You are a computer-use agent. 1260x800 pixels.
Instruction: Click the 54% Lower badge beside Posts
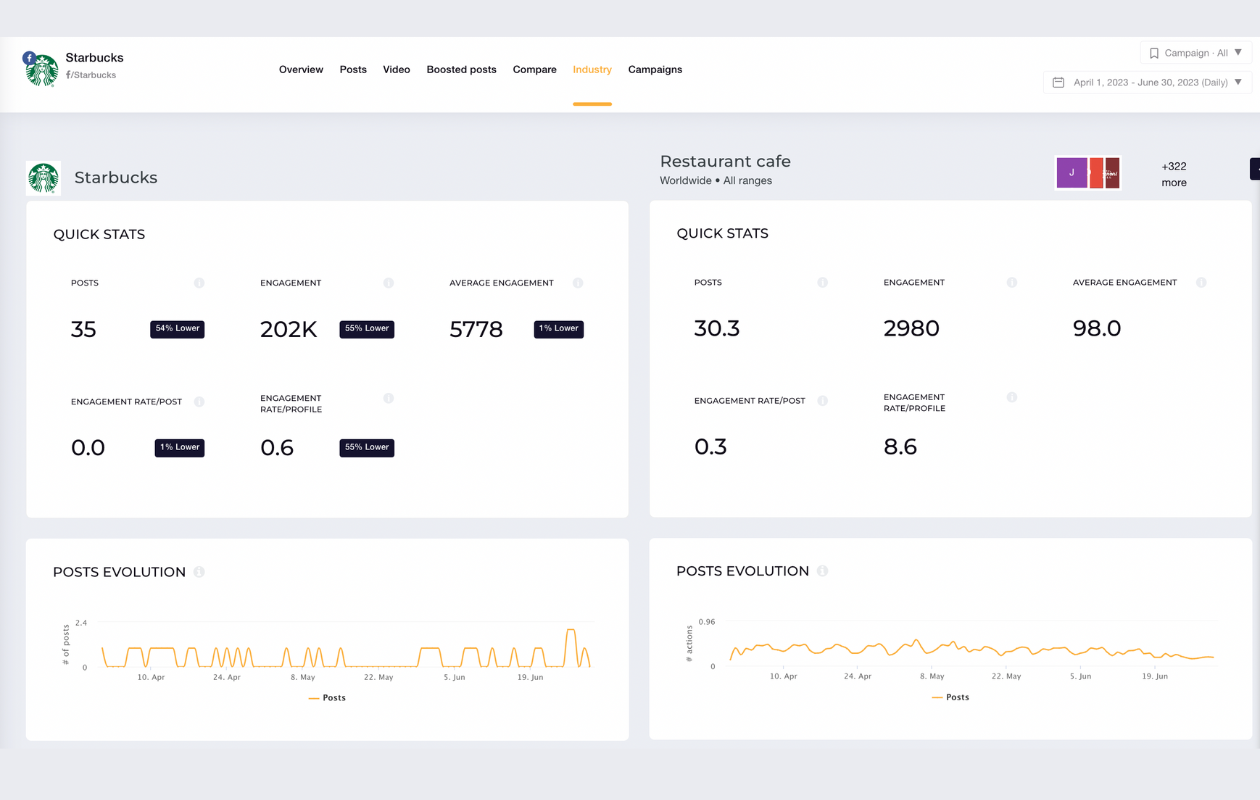click(x=177, y=329)
